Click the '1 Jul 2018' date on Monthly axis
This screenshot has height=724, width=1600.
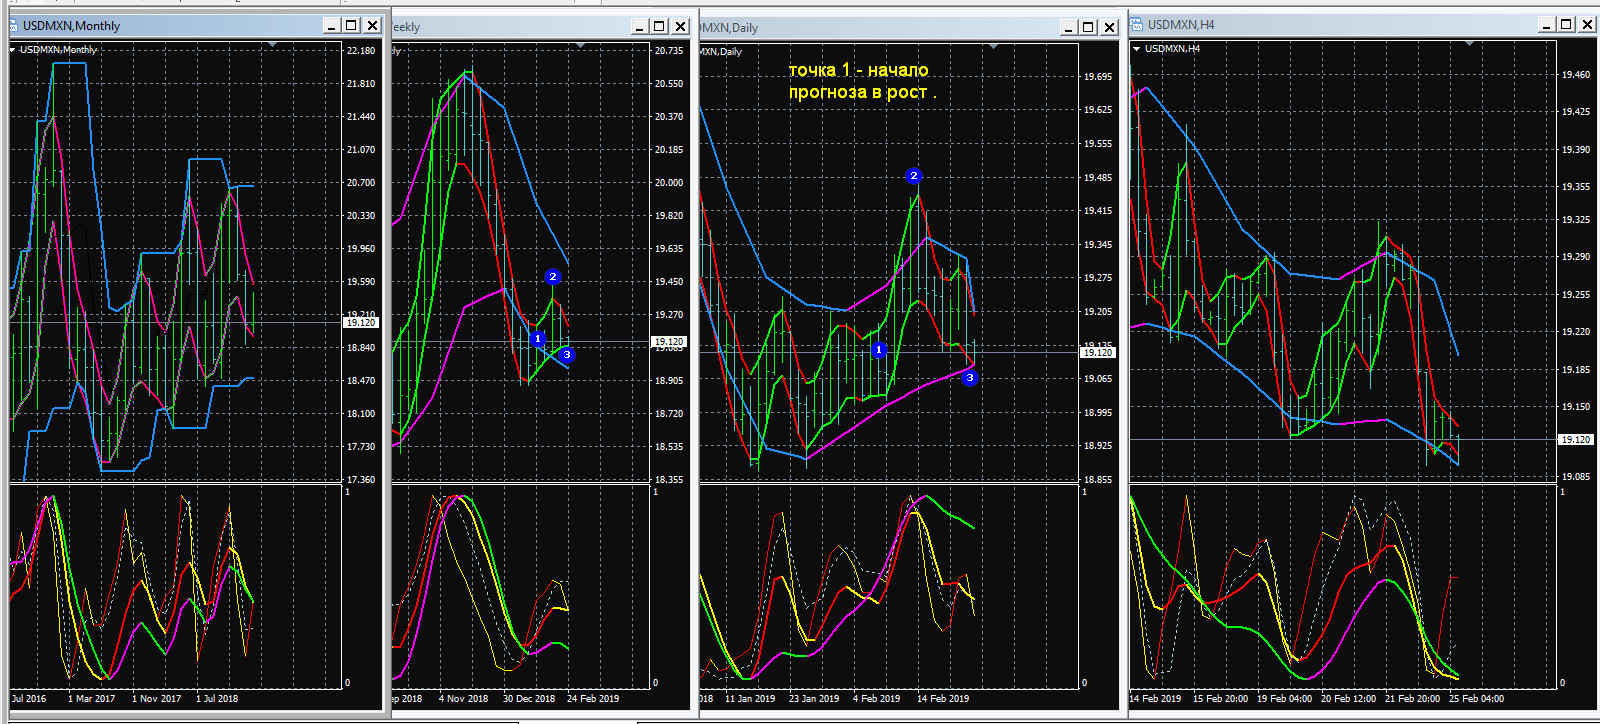(x=217, y=699)
